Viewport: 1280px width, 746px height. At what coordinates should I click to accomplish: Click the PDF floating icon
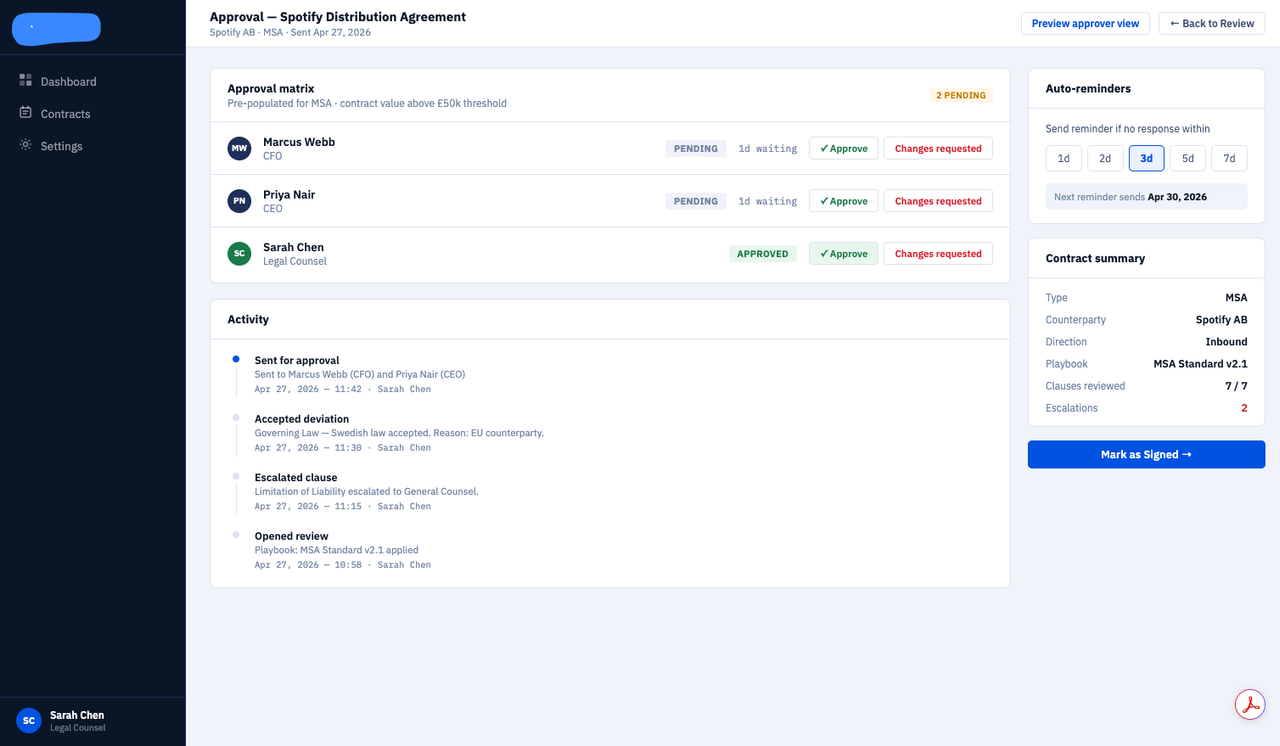[x=1250, y=704]
